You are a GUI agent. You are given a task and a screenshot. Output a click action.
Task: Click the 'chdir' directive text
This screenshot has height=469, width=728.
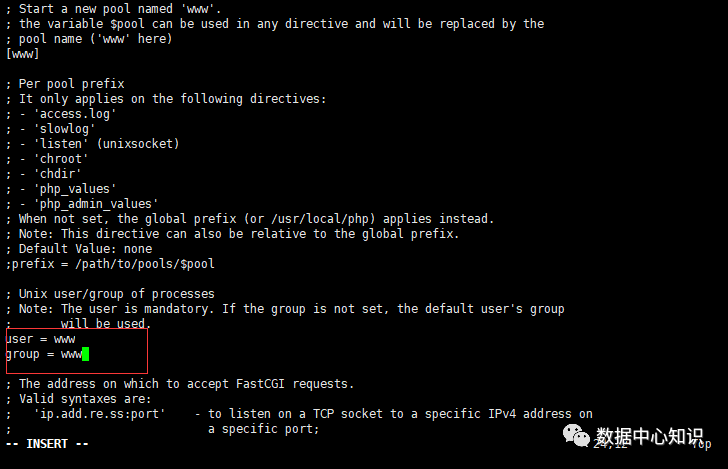[57, 174]
